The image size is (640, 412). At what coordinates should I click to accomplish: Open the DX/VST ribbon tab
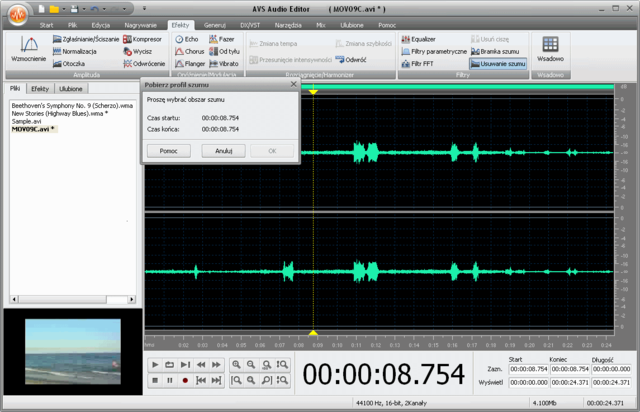click(250, 25)
